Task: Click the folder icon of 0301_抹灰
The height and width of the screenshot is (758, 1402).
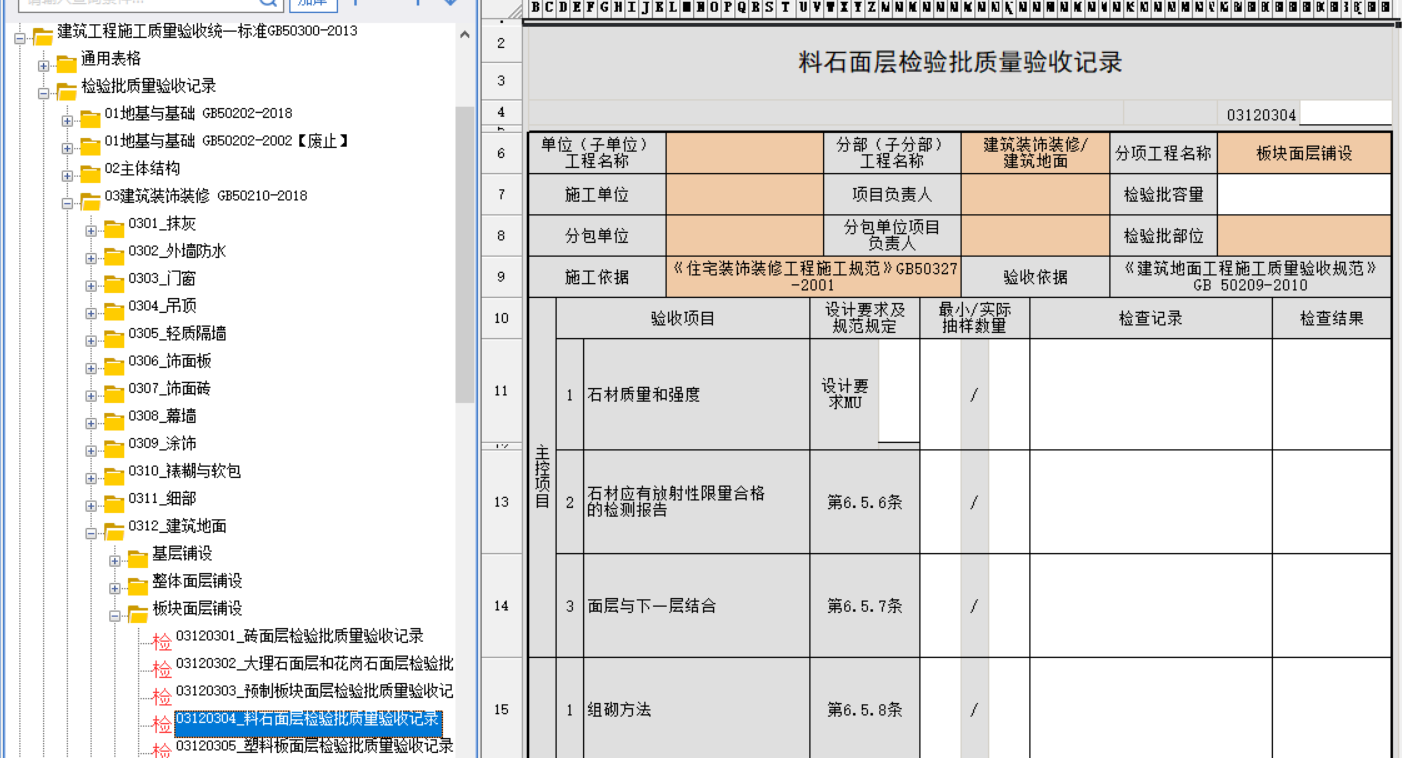Action: (x=114, y=230)
